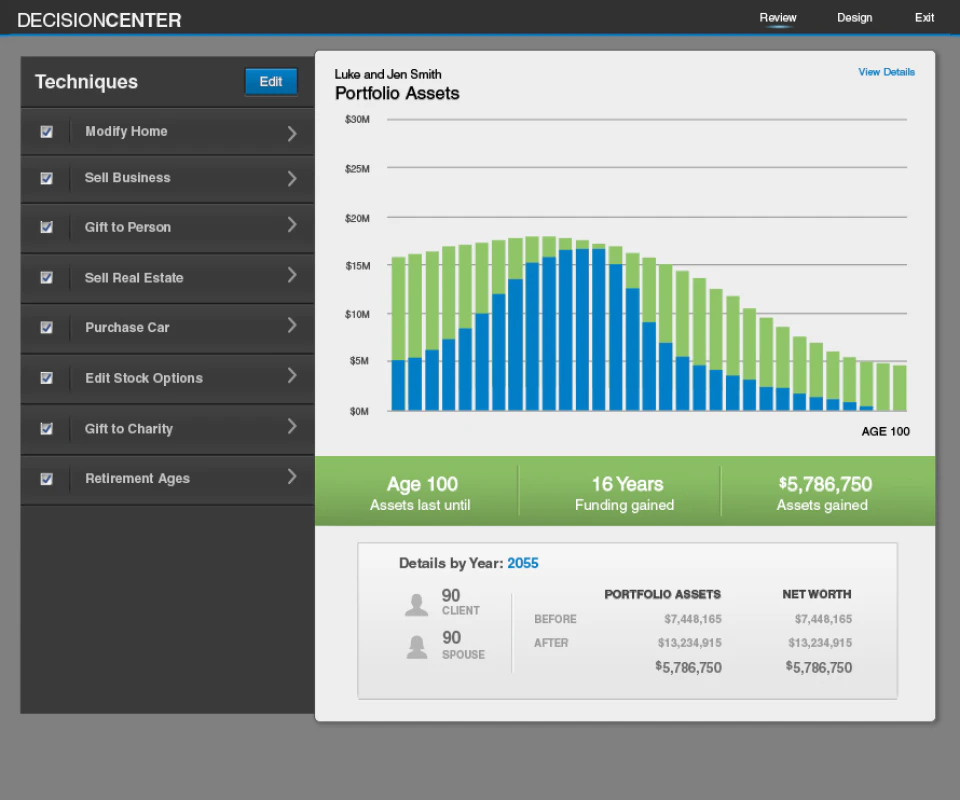Toggle the Gift to Person checkbox
The image size is (960, 800).
pyautogui.click(x=47, y=227)
